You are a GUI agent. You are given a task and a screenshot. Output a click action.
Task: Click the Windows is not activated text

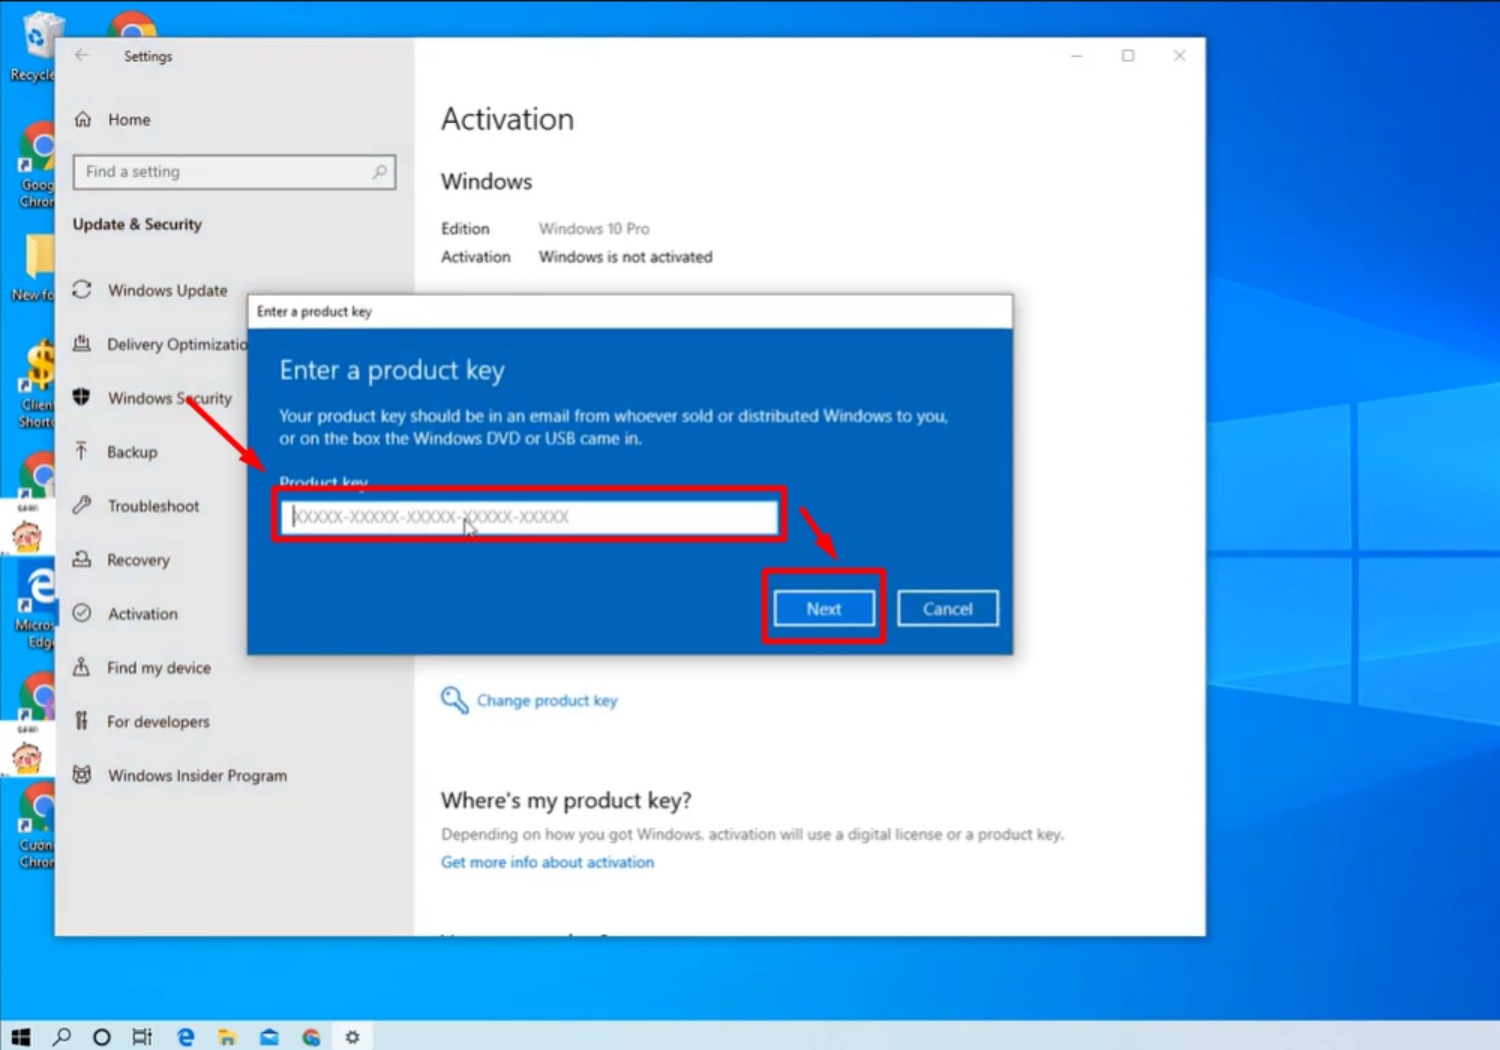point(626,256)
